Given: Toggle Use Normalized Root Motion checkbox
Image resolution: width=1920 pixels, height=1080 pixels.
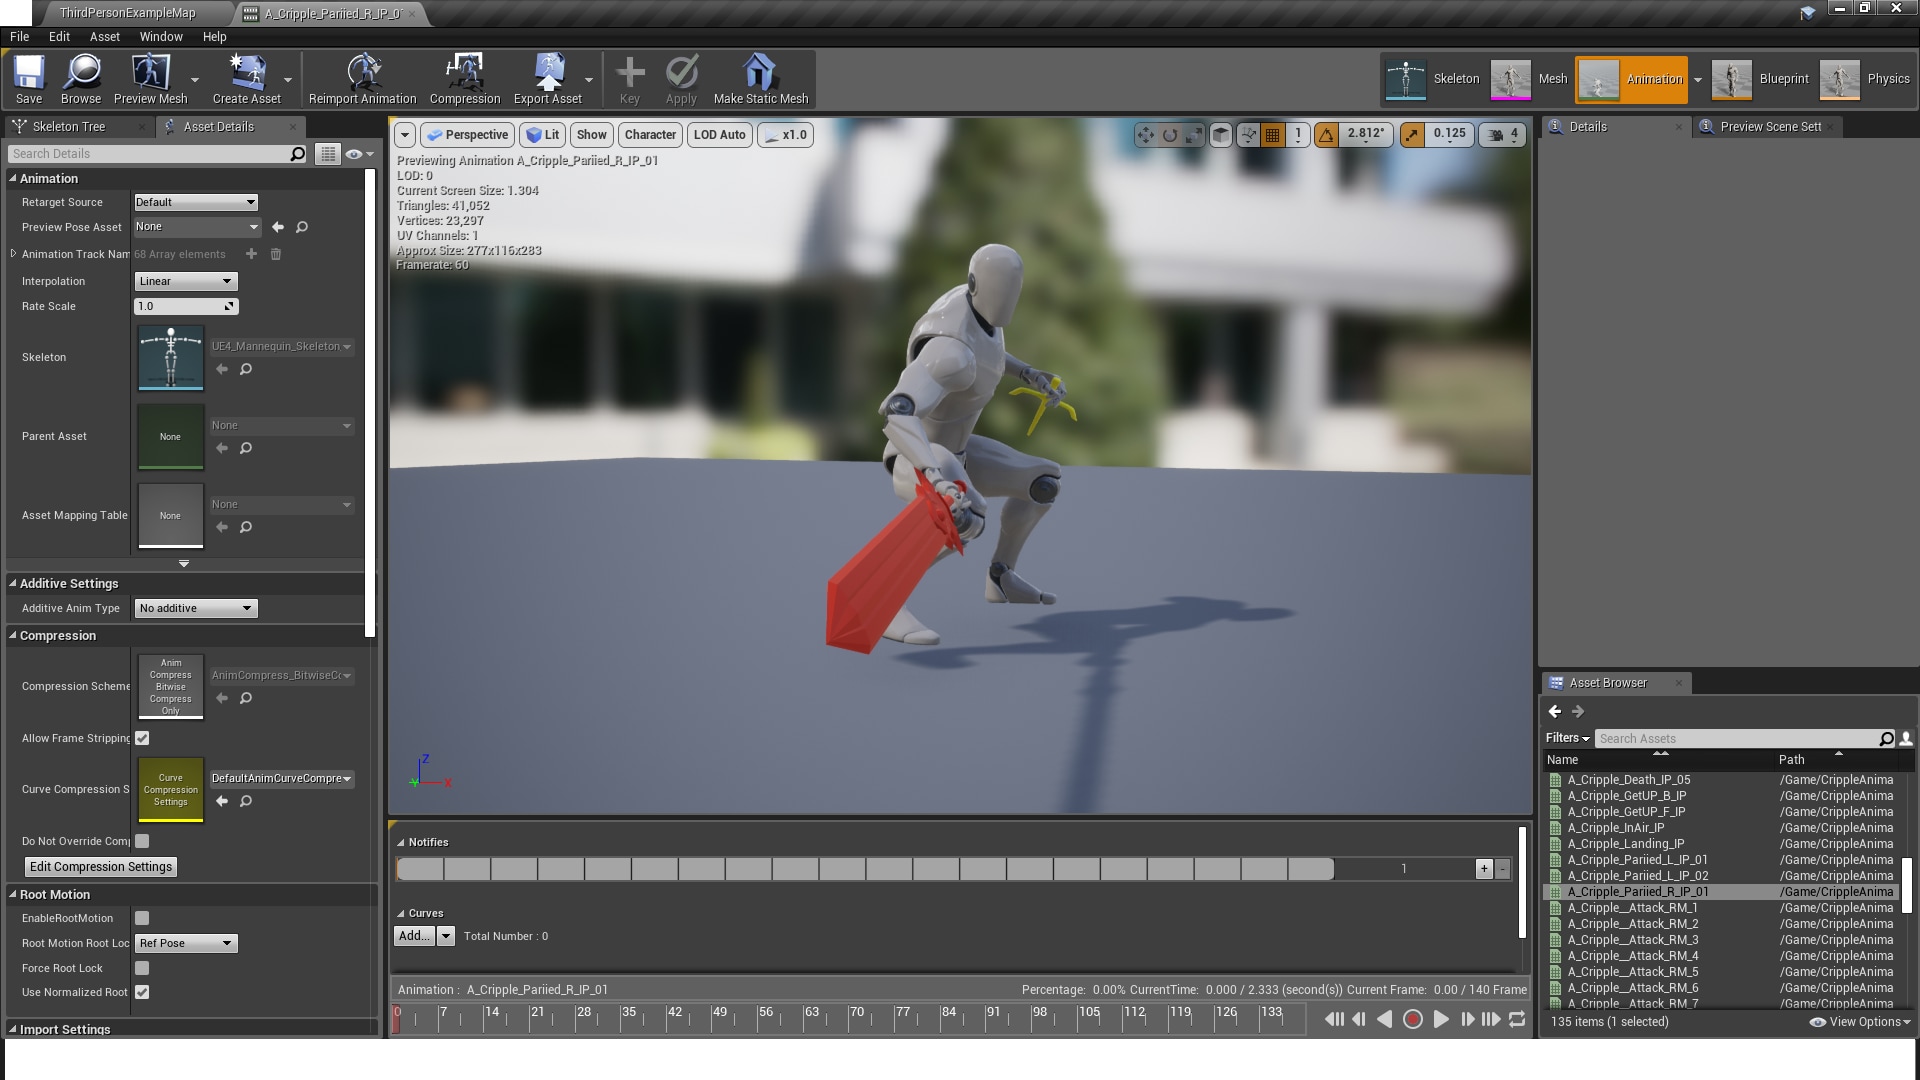Looking at the screenshot, I should [x=142, y=992].
